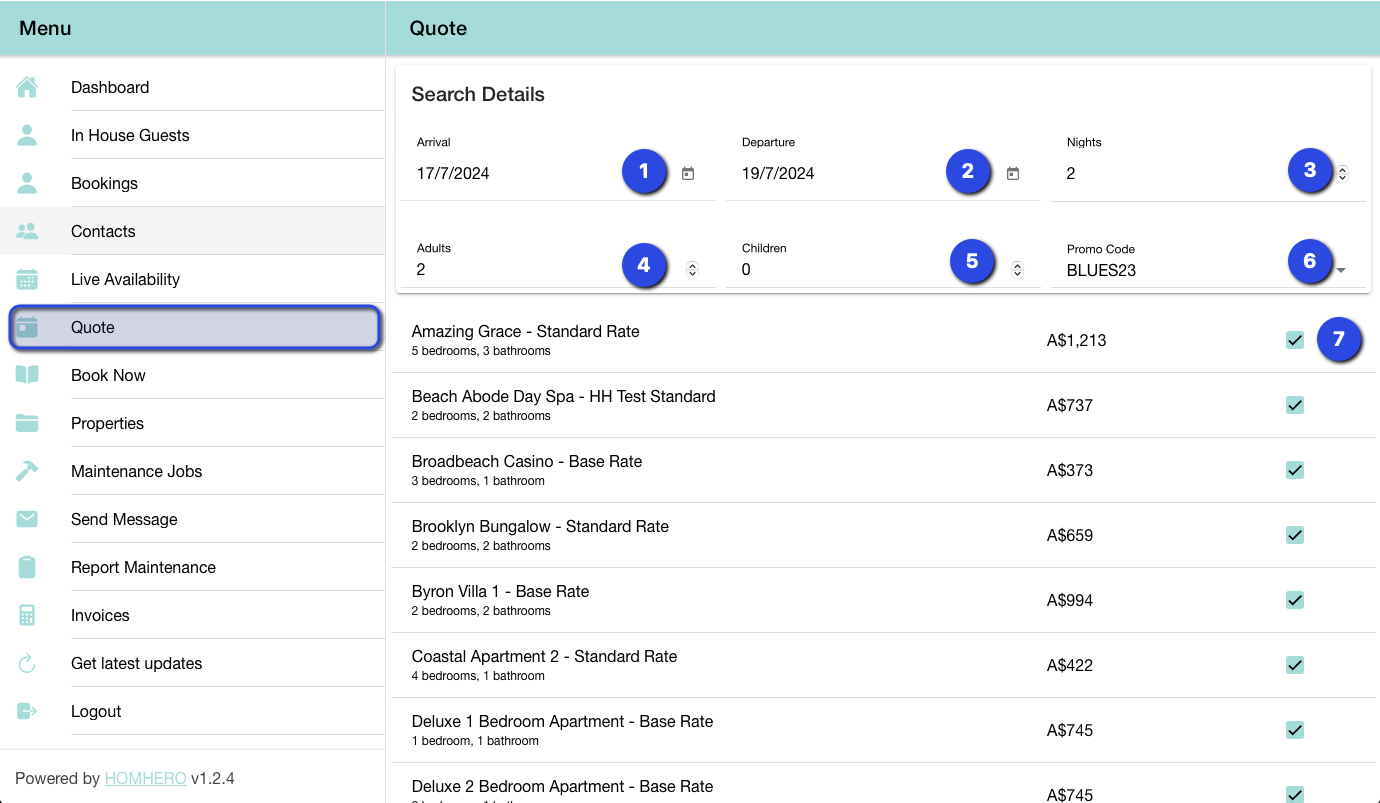Open the Arrival date calendar picker

[x=688, y=173]
